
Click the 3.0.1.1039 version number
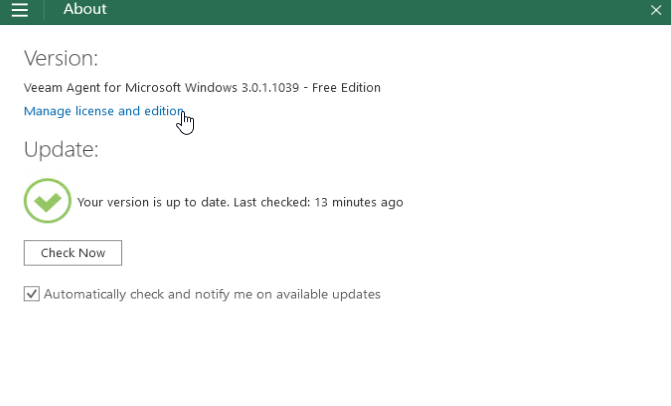coord(270,88)
